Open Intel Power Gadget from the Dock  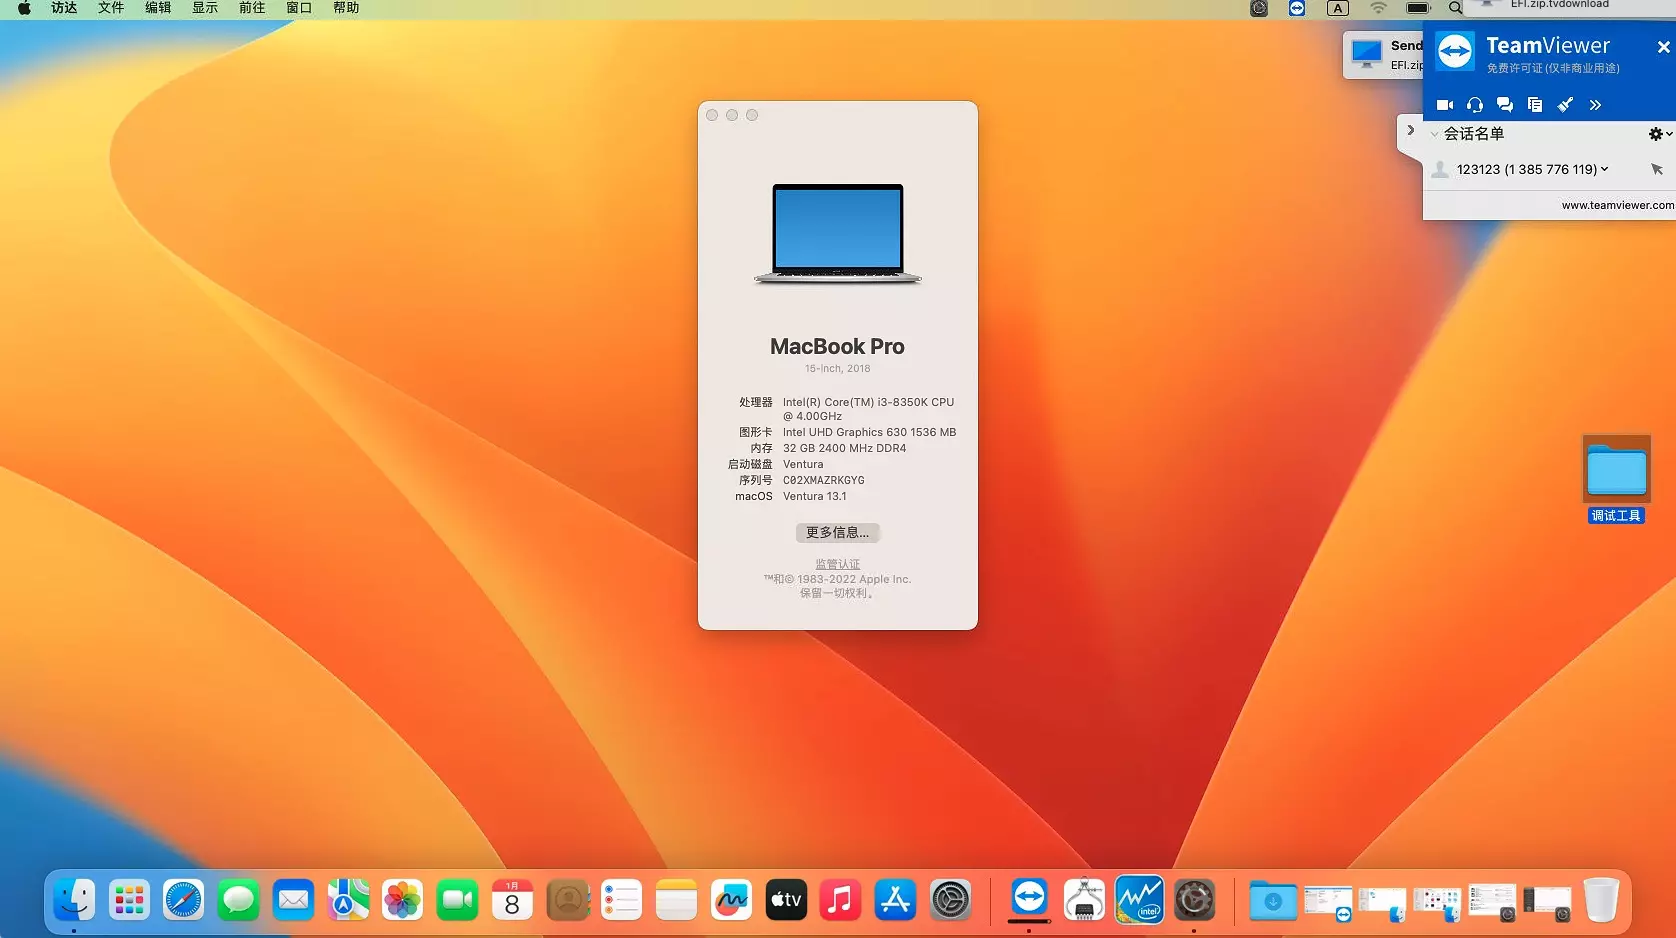(1139, 901)
